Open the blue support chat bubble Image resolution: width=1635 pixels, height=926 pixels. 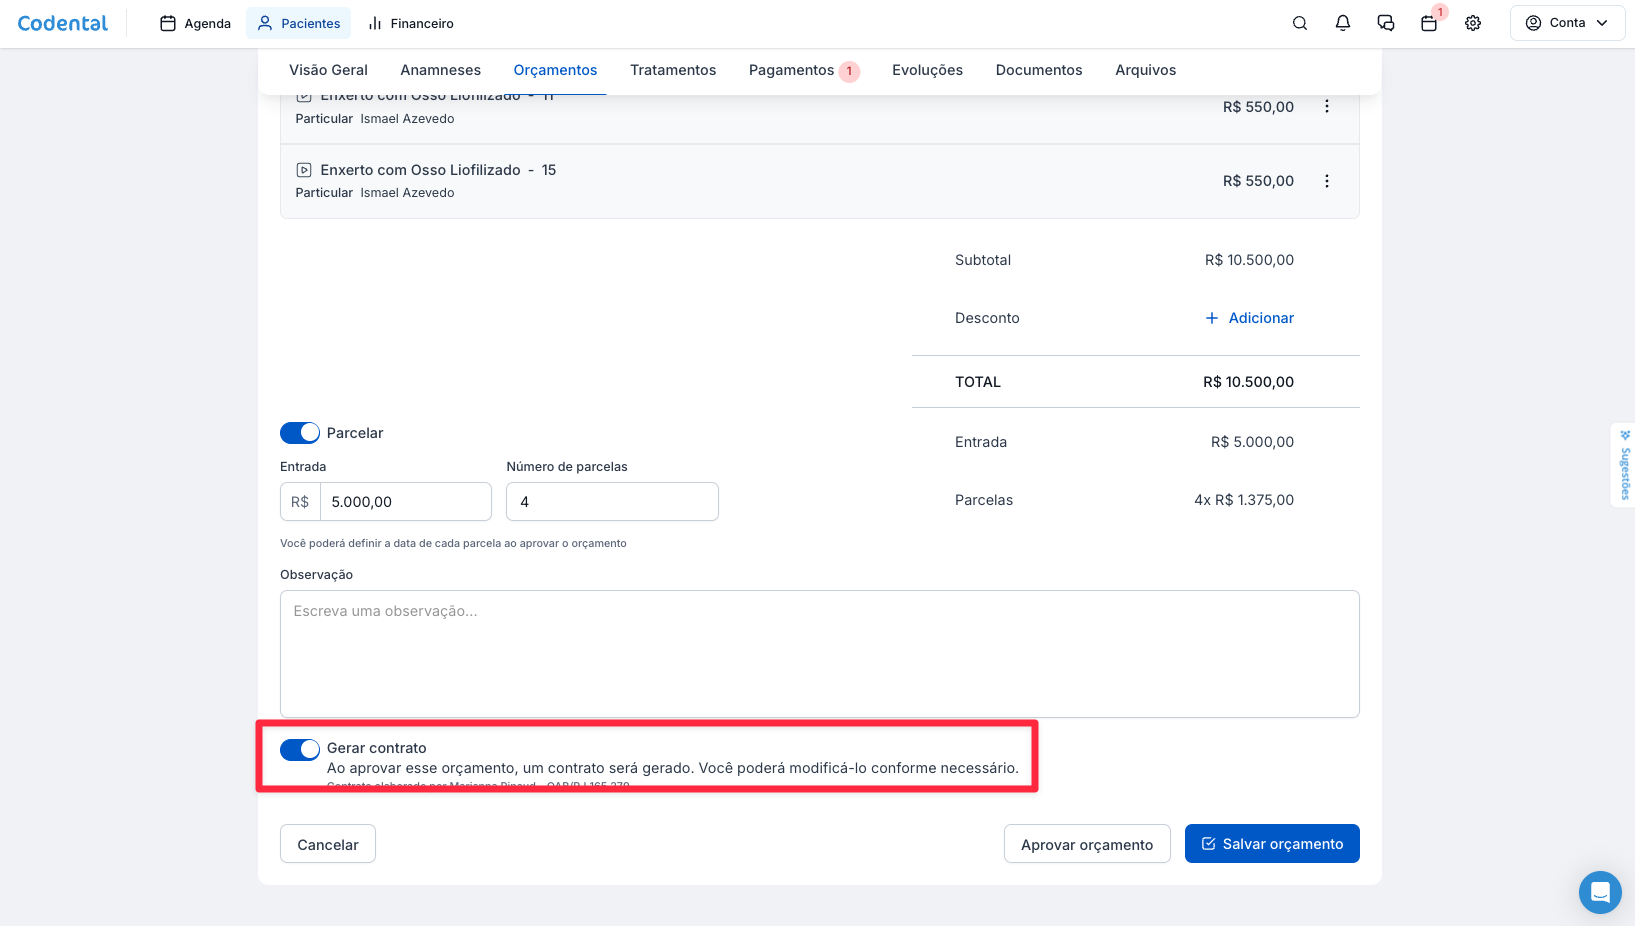[x=1599, y=892]
